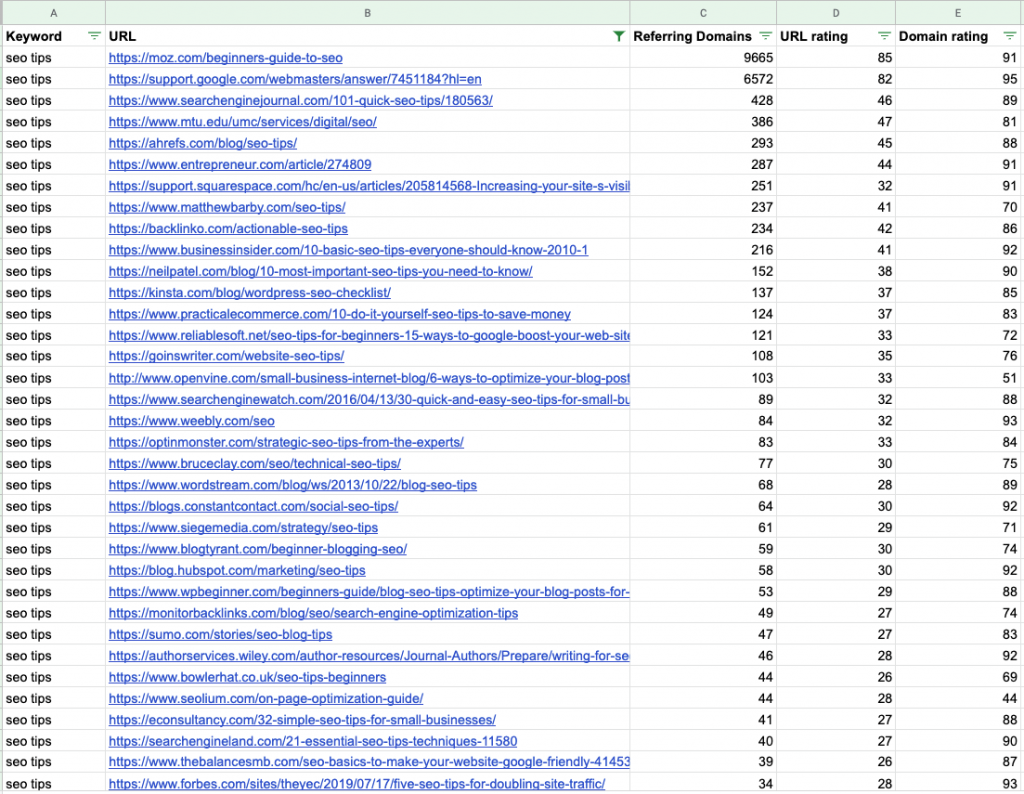
Task: Select column A header
Action: coord(54,13)
